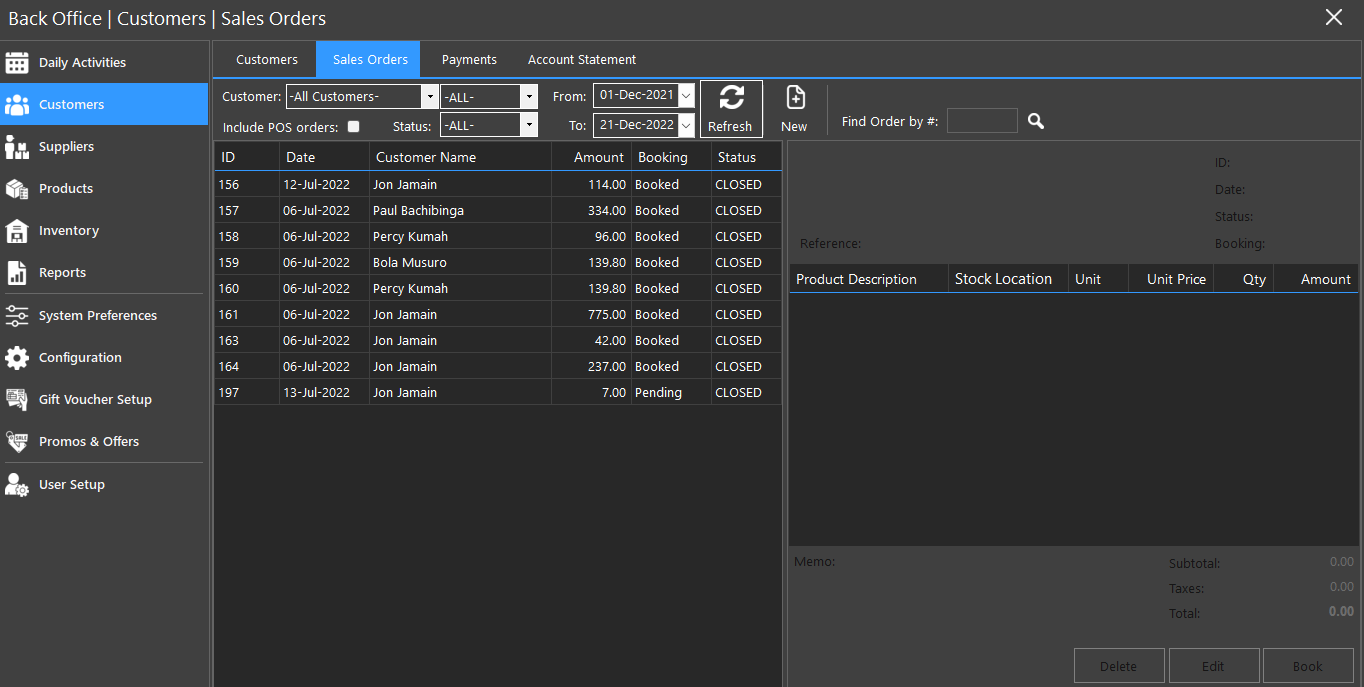Click the Find Order by # field
Viewport: 1364px width, 687px height.
[981, 121]
